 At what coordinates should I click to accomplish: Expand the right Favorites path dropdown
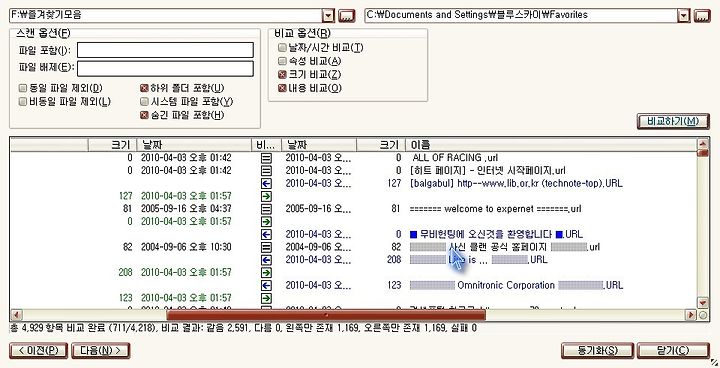pyautogui.click(x=684, y=16)
